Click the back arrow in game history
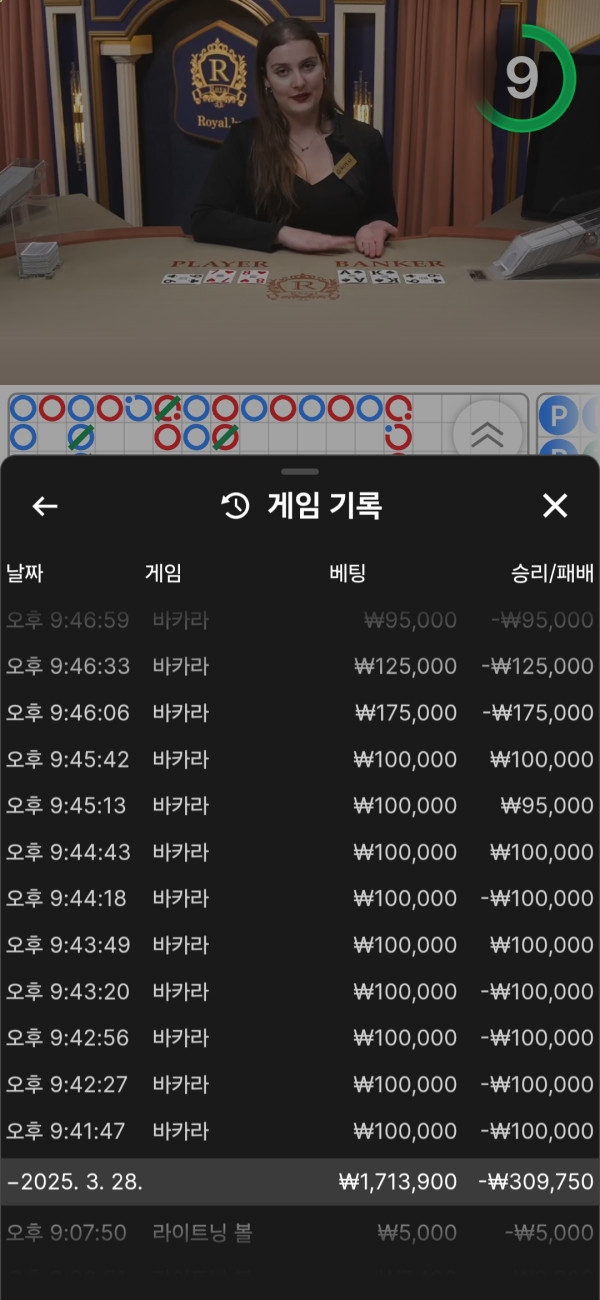Screen dimensions: 600x1300 click(x=45, y=506)
